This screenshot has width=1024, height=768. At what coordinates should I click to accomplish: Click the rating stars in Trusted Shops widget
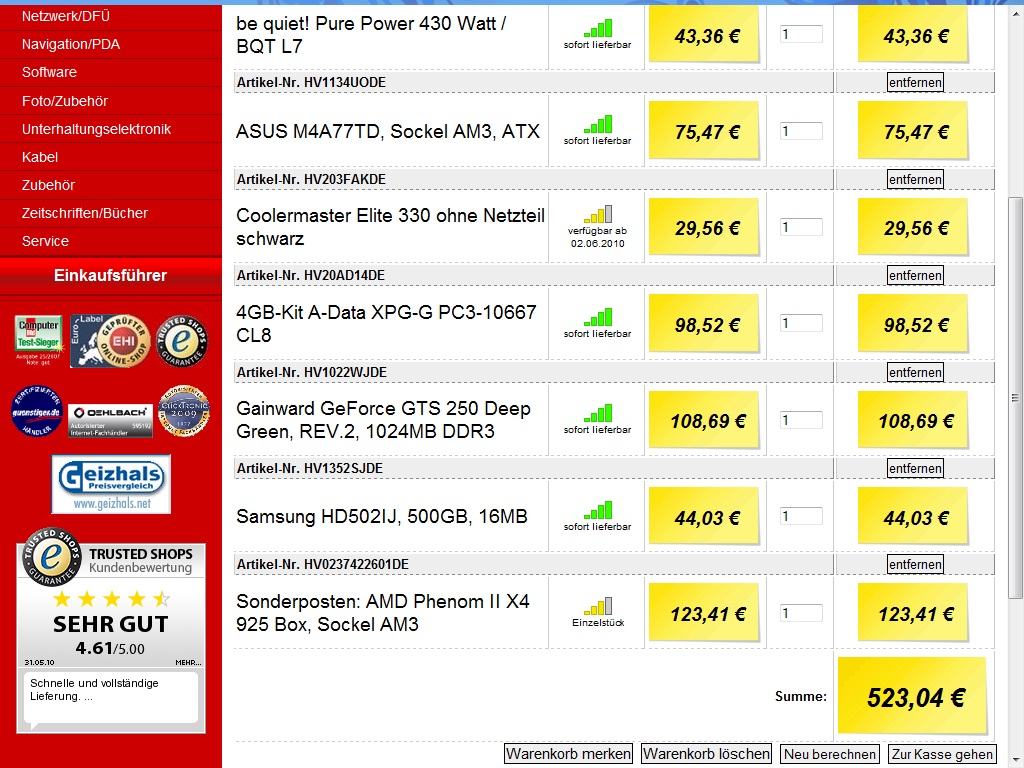tap(111, 599)
